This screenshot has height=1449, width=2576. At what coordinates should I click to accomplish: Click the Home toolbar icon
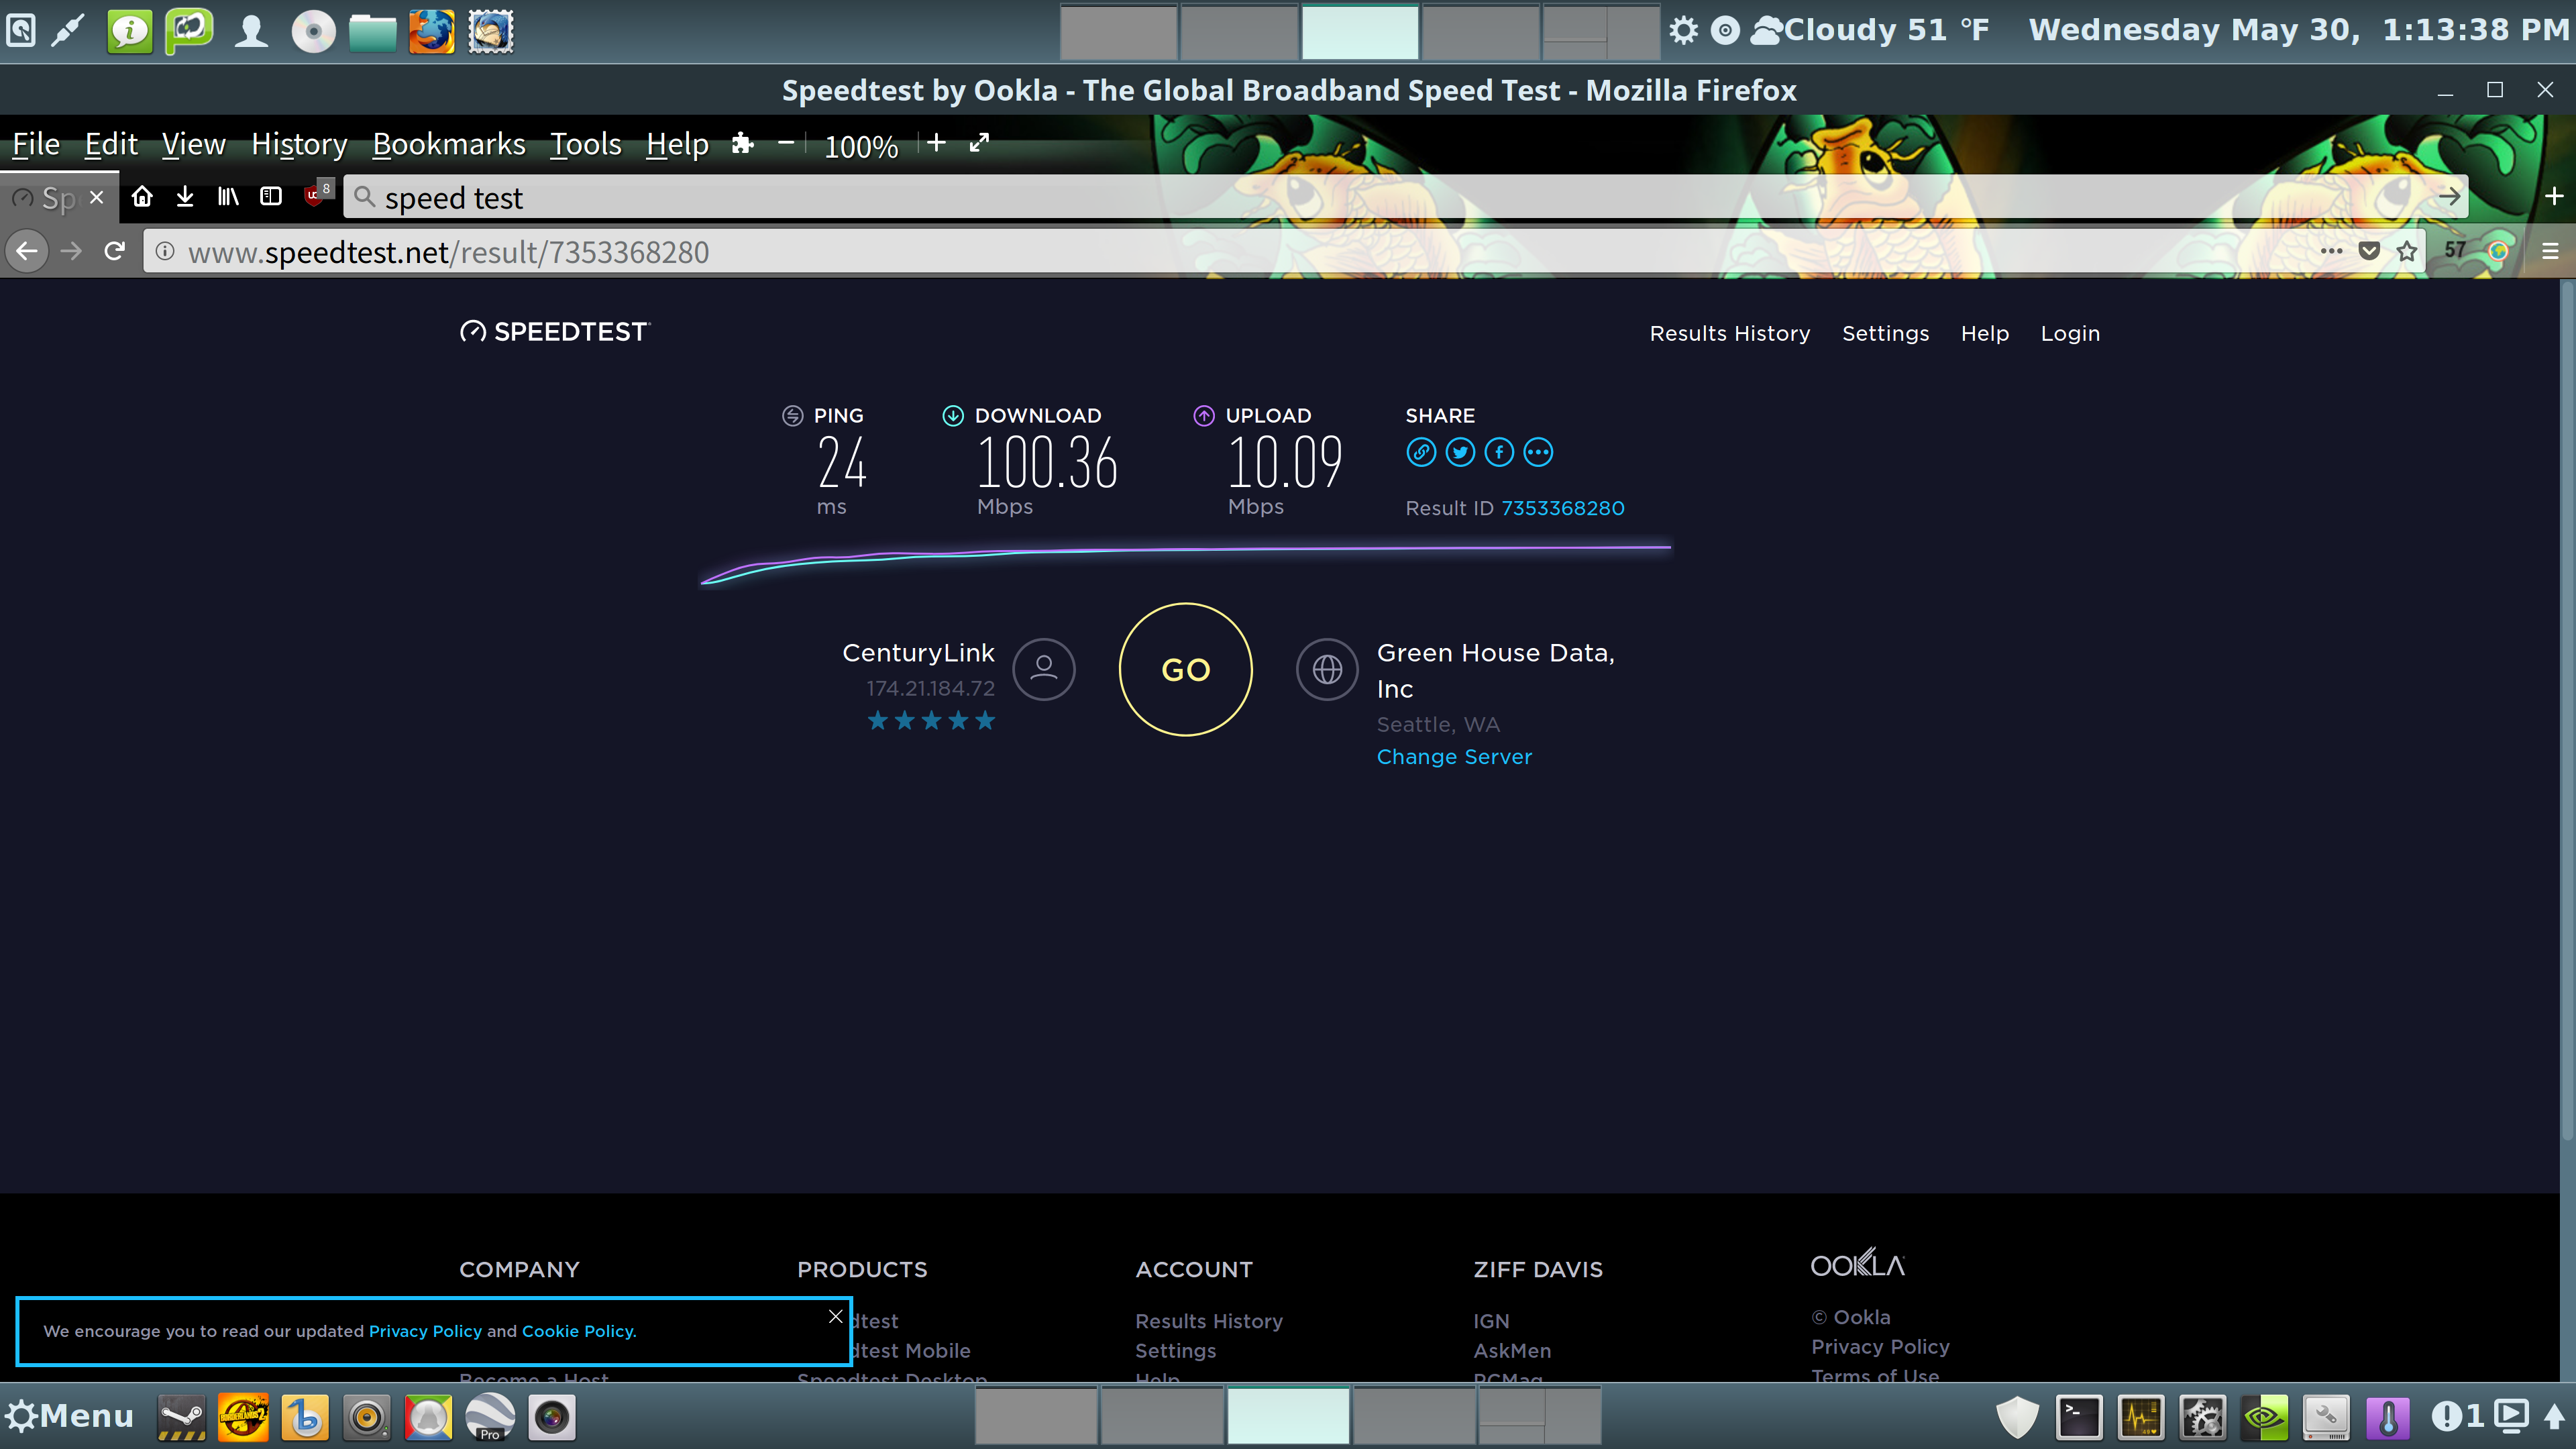142,197
